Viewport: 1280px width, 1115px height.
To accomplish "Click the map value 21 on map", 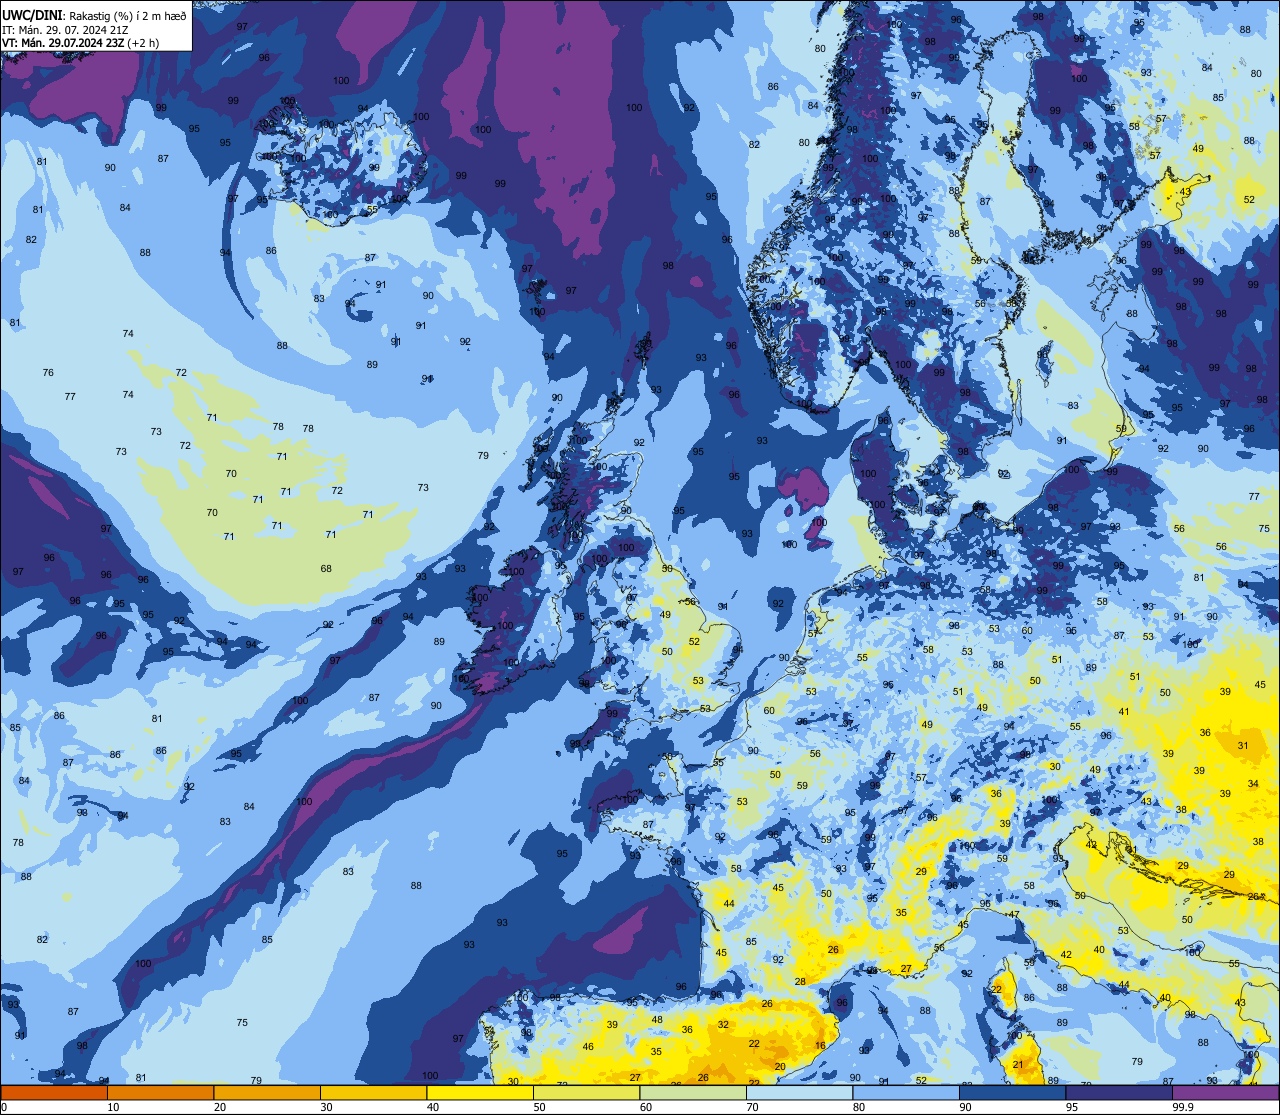I will [1018, 1065].
